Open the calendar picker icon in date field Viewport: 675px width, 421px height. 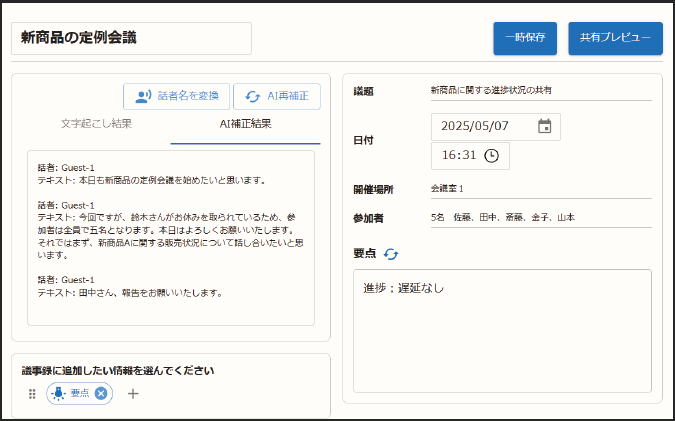(545, 126)
